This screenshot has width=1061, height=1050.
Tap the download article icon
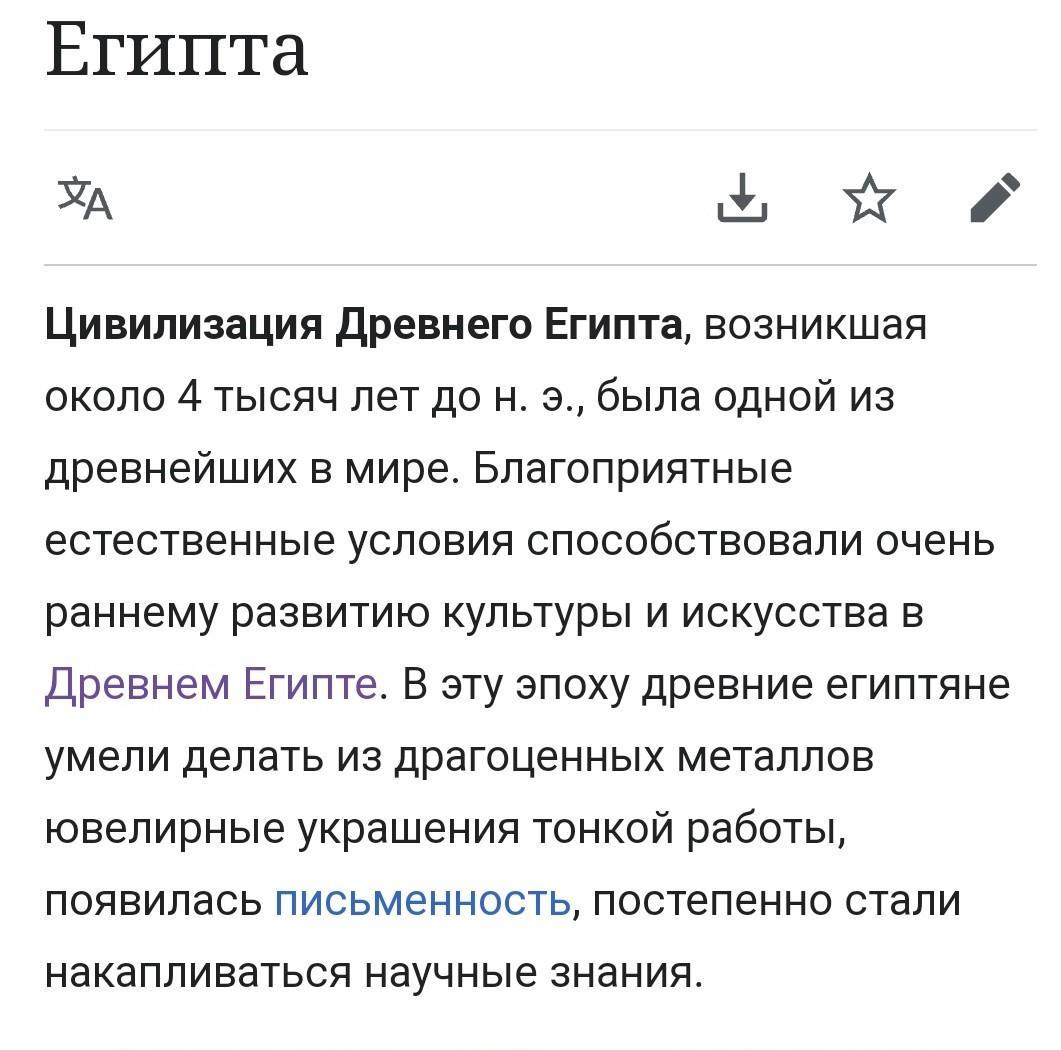click(x=742, y=198)
